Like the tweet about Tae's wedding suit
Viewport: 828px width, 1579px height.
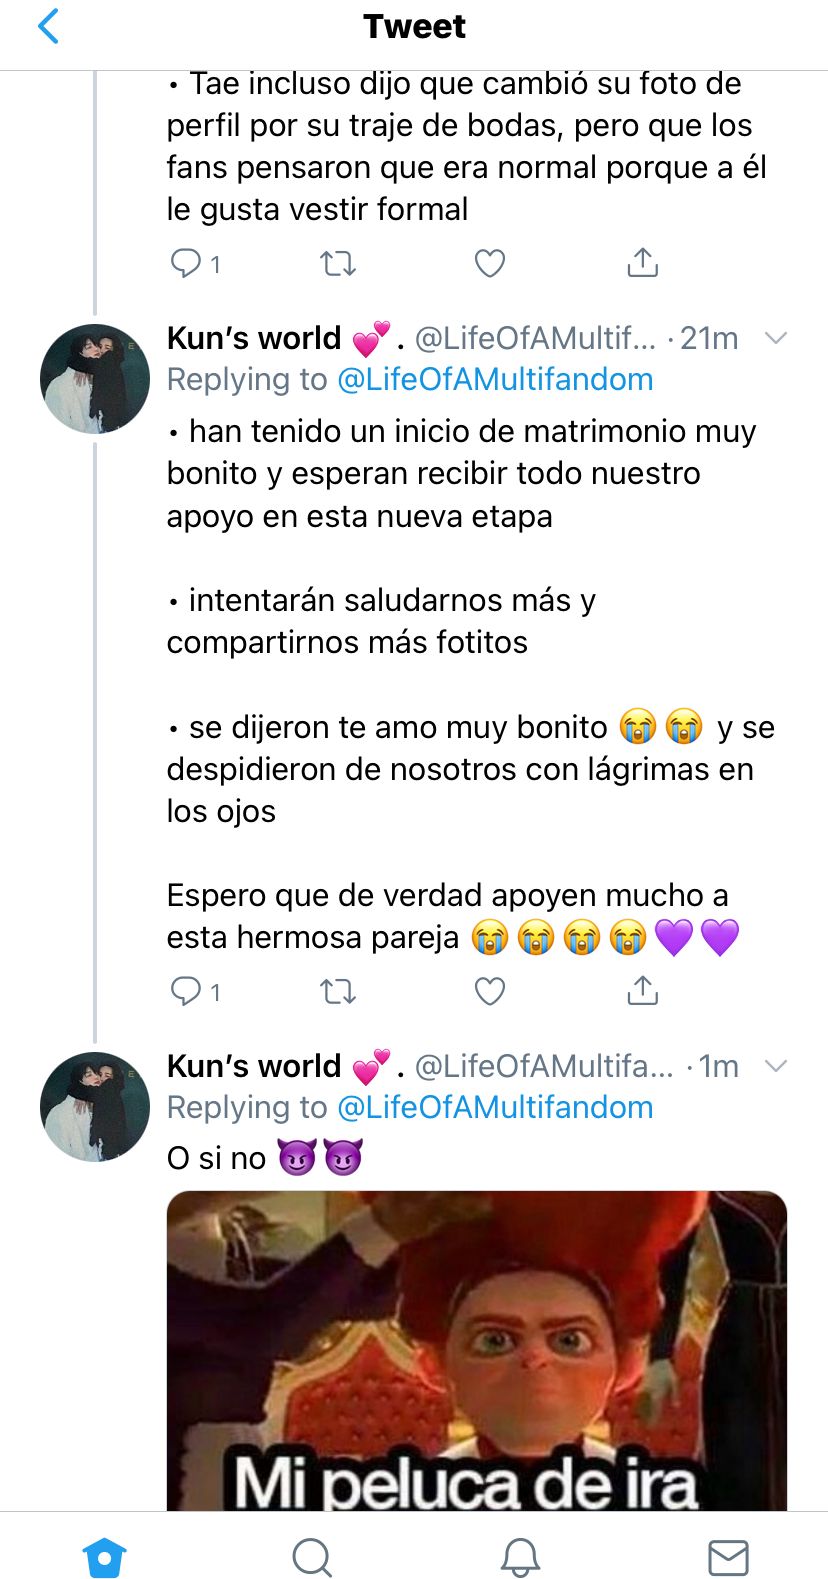[489, 263]
